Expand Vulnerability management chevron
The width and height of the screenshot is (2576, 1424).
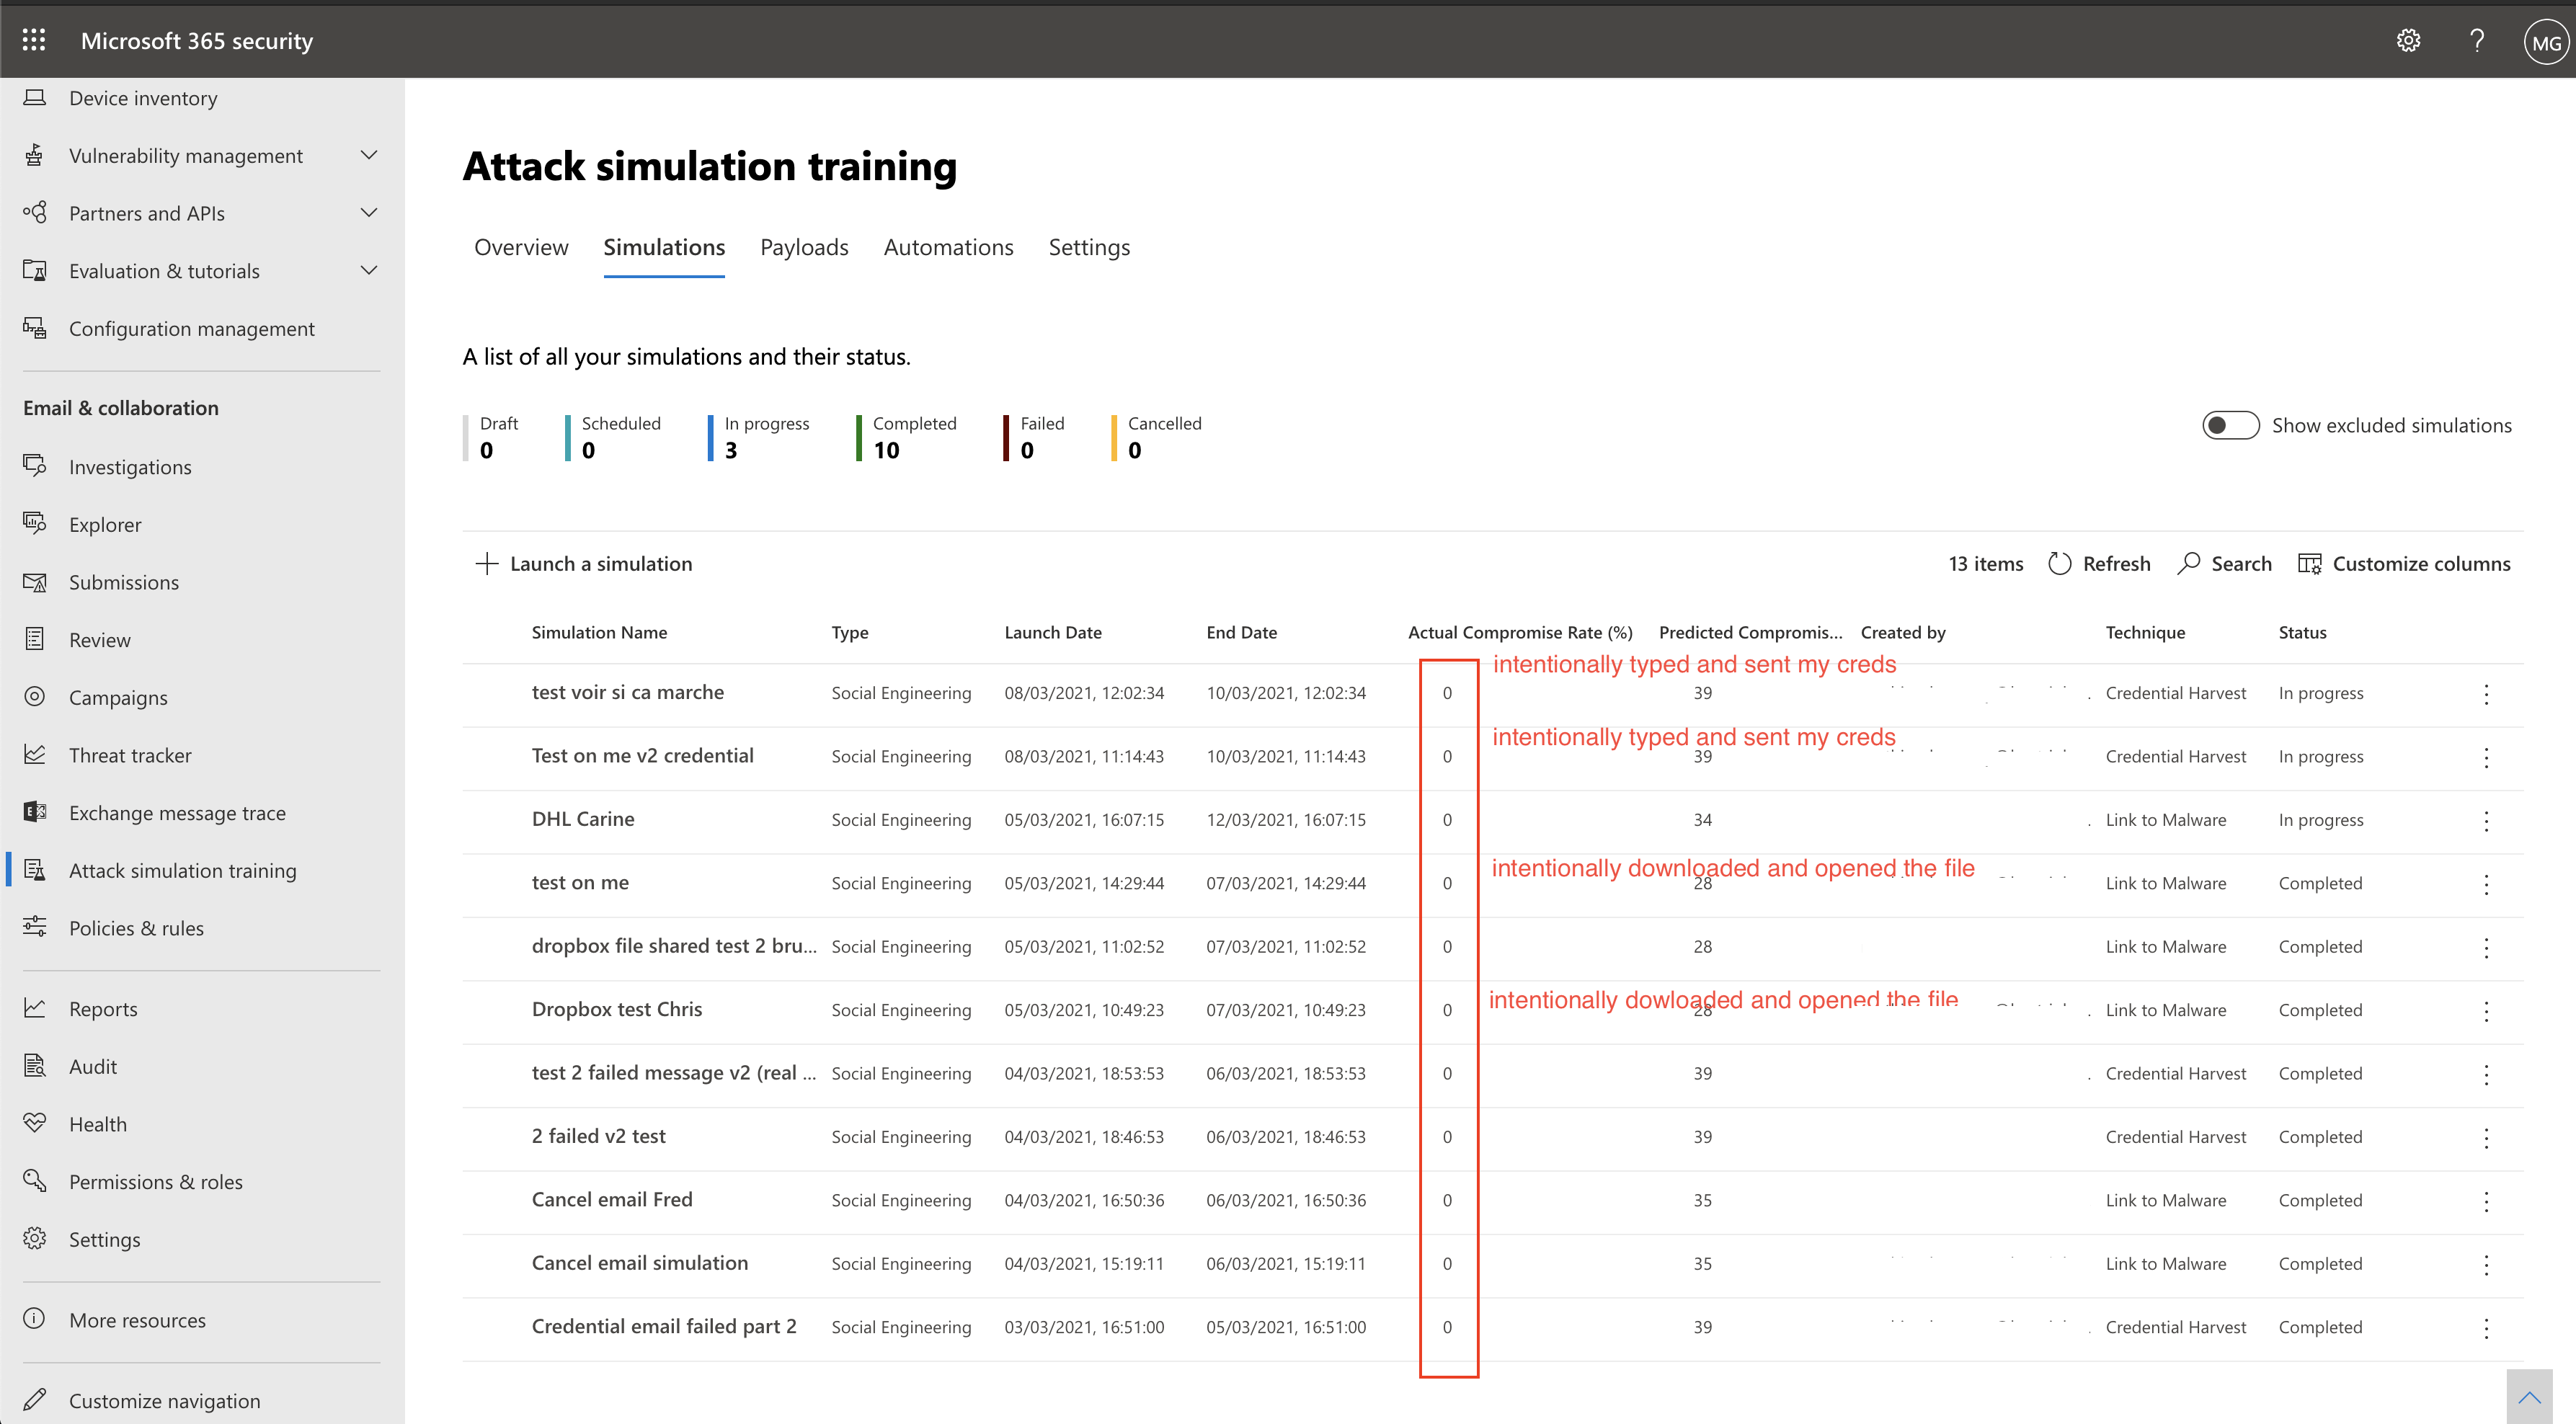click(x=369, y=155)
